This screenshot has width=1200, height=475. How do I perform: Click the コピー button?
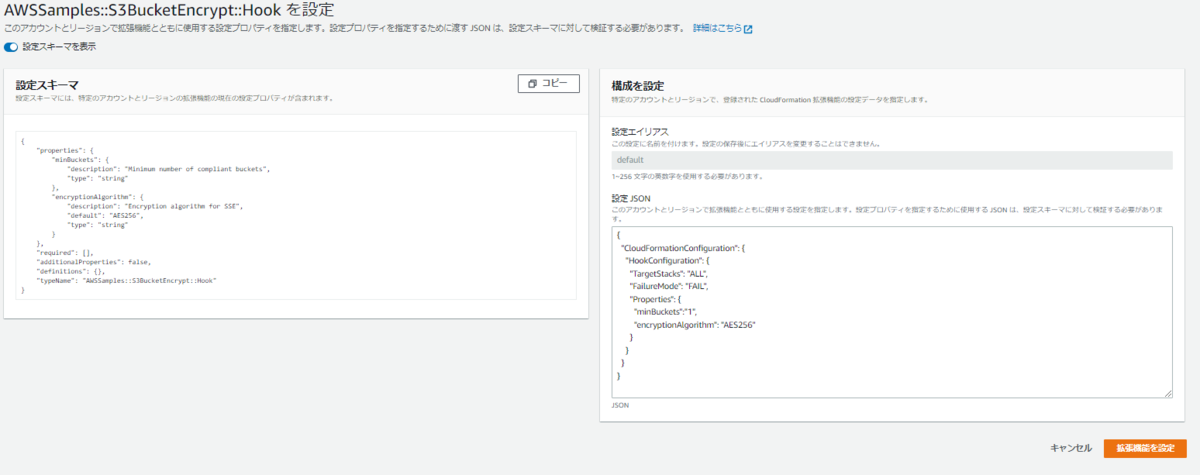point(548,84)
